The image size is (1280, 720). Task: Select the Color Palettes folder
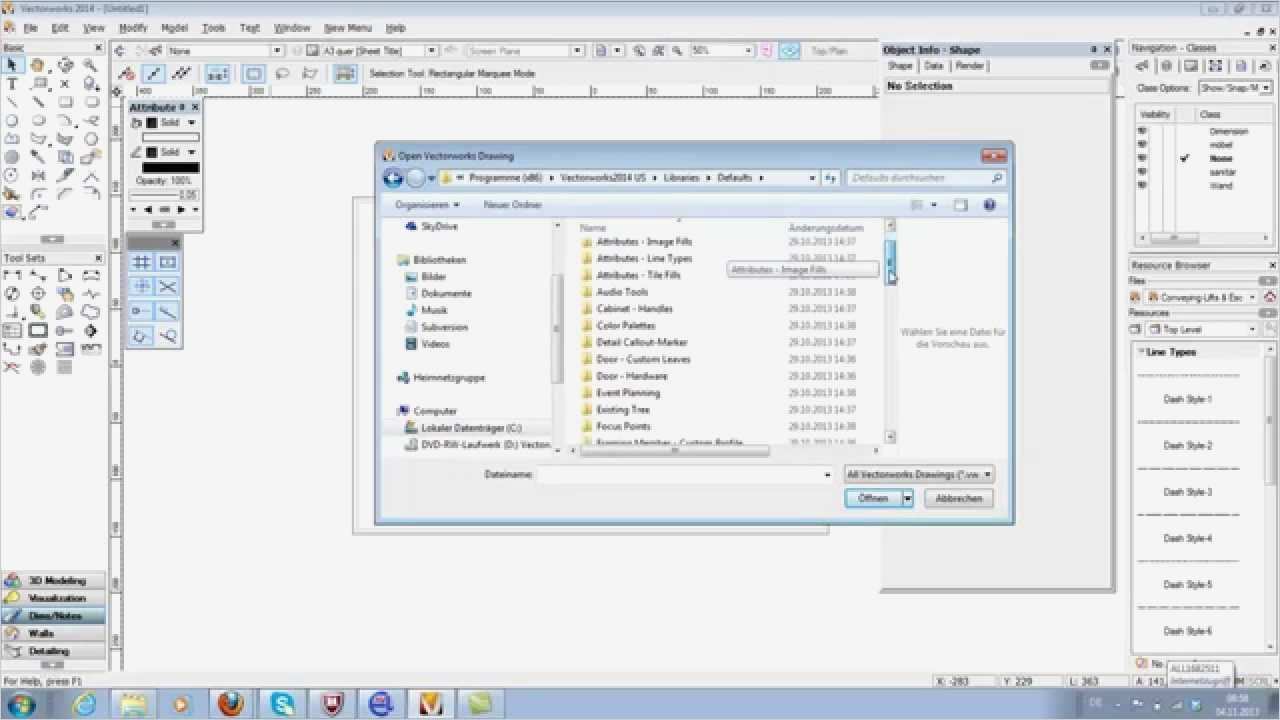[625, 326]
